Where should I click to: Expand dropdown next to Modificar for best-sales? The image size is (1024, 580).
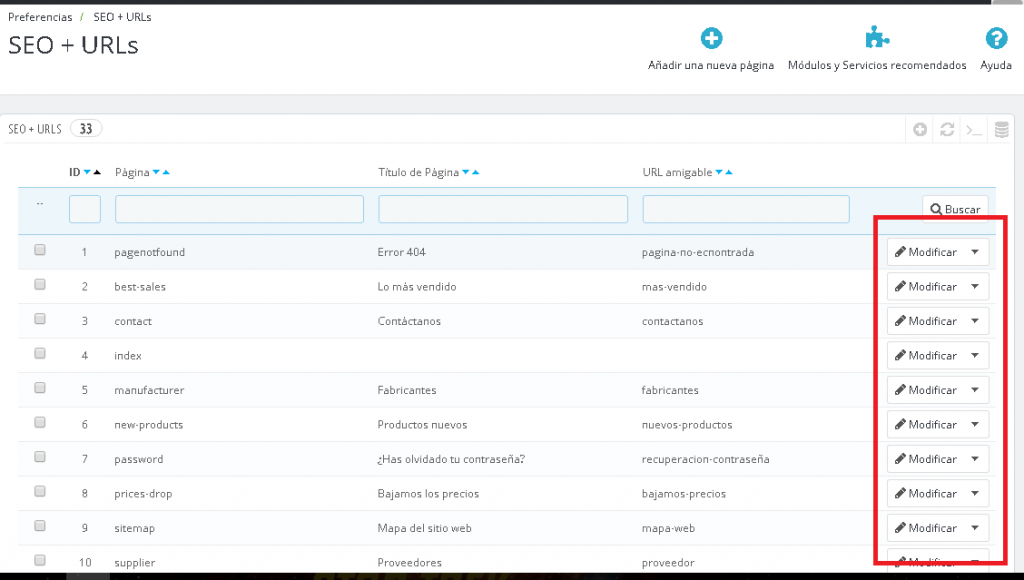pos(975,287)
